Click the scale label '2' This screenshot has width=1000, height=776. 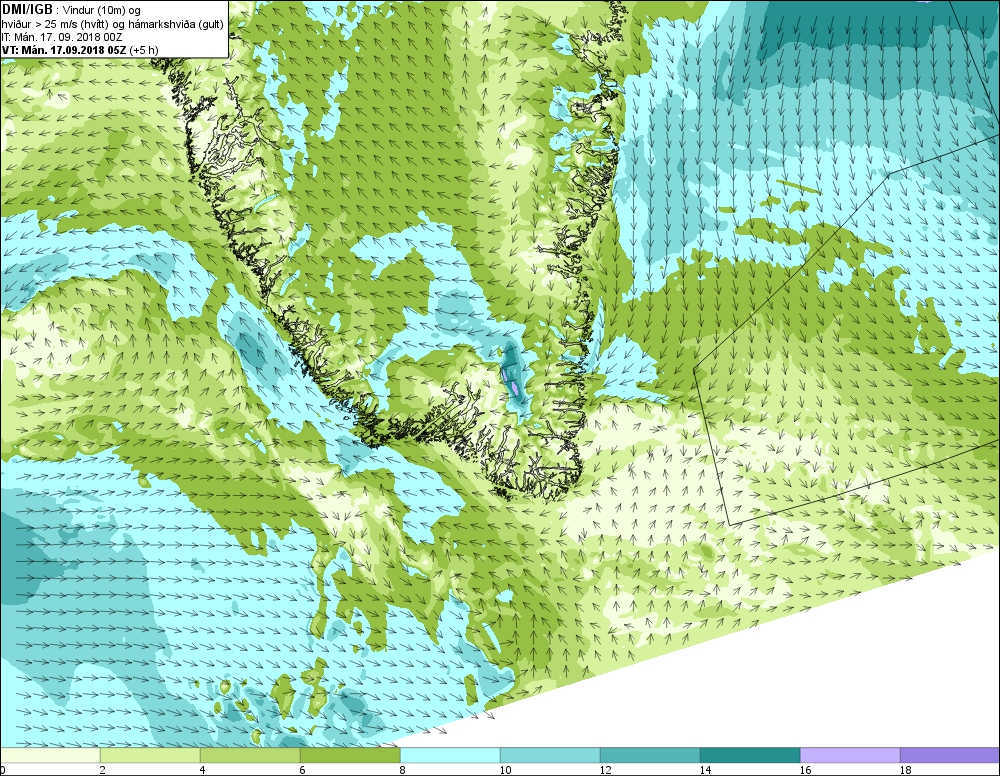click(103, 770)
